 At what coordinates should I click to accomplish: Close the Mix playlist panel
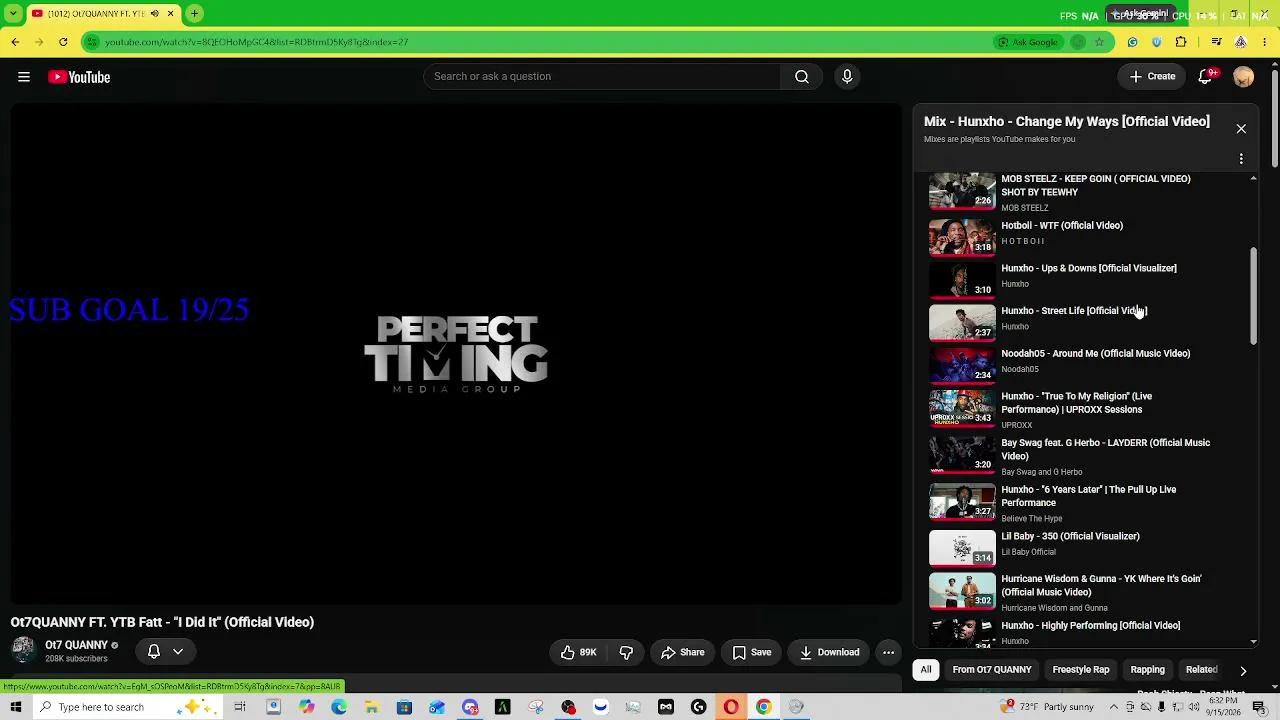(1241, 129)
